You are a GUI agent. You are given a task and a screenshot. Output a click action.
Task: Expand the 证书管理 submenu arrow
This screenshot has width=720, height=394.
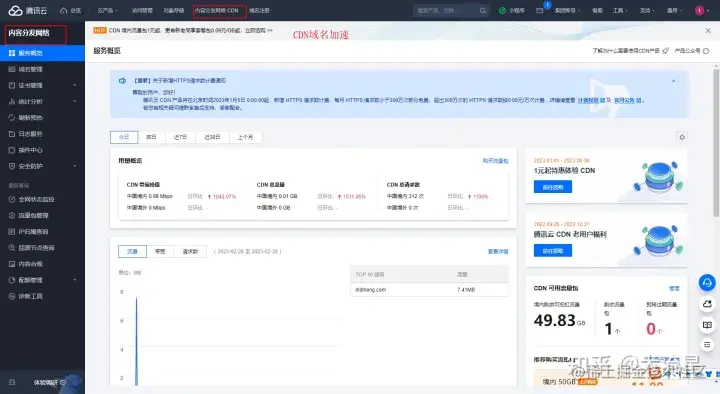pos(75,85)
